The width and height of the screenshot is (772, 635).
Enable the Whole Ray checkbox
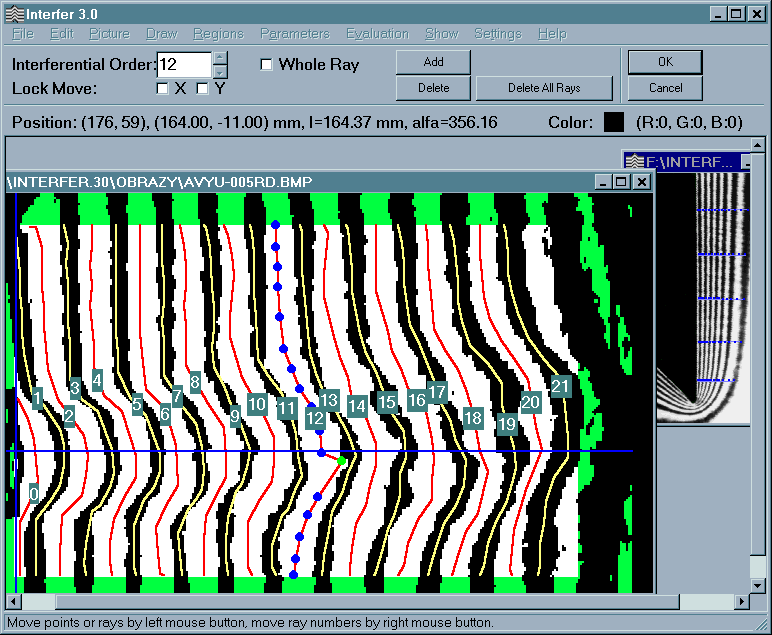[266, 65]
